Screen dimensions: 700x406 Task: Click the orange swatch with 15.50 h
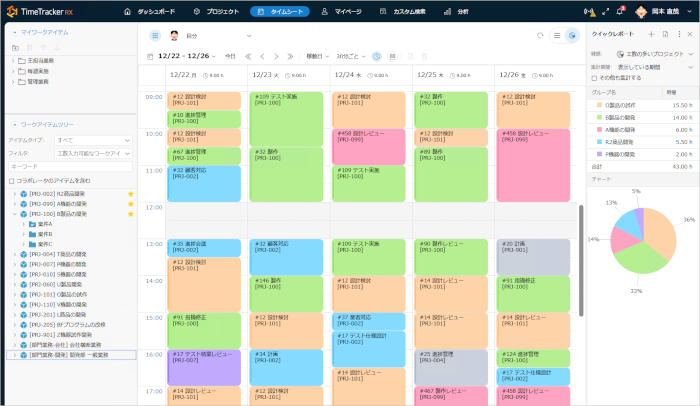(600, 105)
